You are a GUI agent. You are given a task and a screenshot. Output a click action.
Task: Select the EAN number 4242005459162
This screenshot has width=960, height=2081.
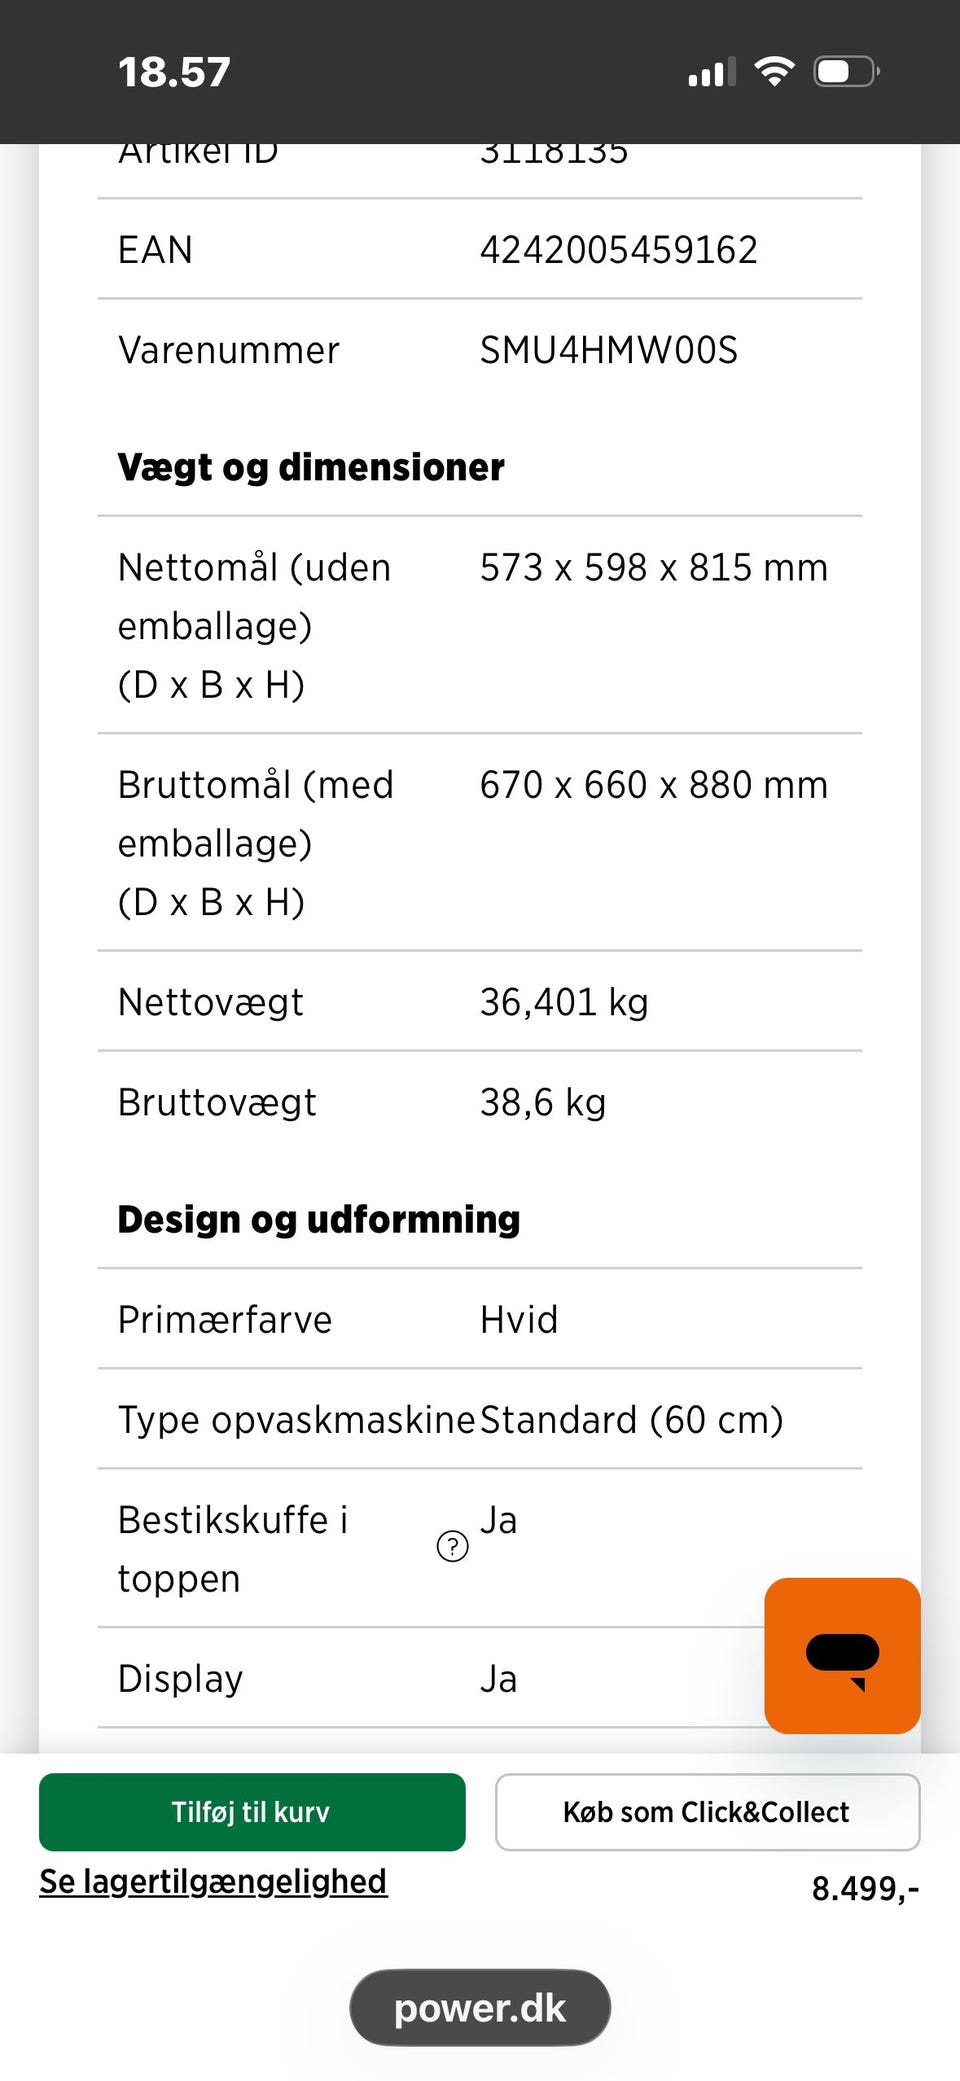coord(619,249)
